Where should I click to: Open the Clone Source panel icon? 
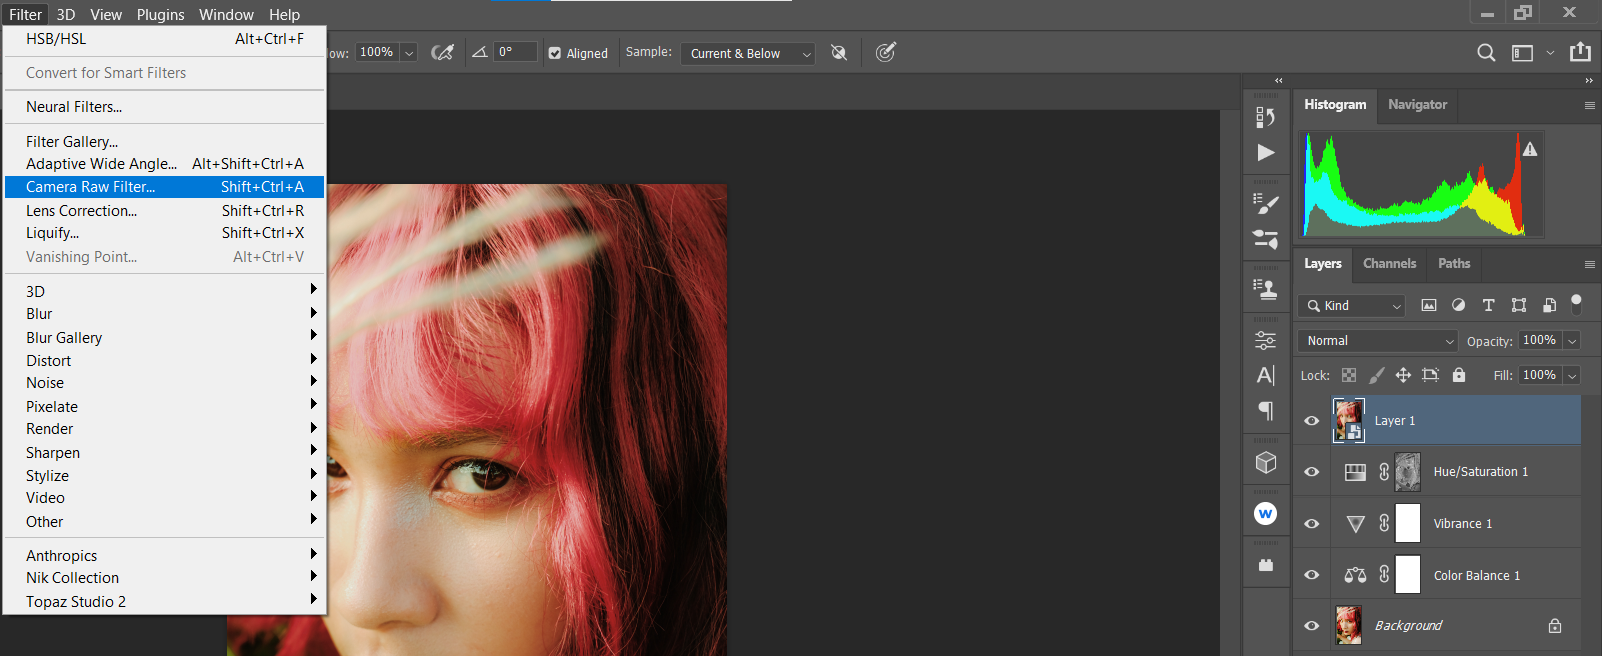pyautogui.click(x=1265, y=290)
